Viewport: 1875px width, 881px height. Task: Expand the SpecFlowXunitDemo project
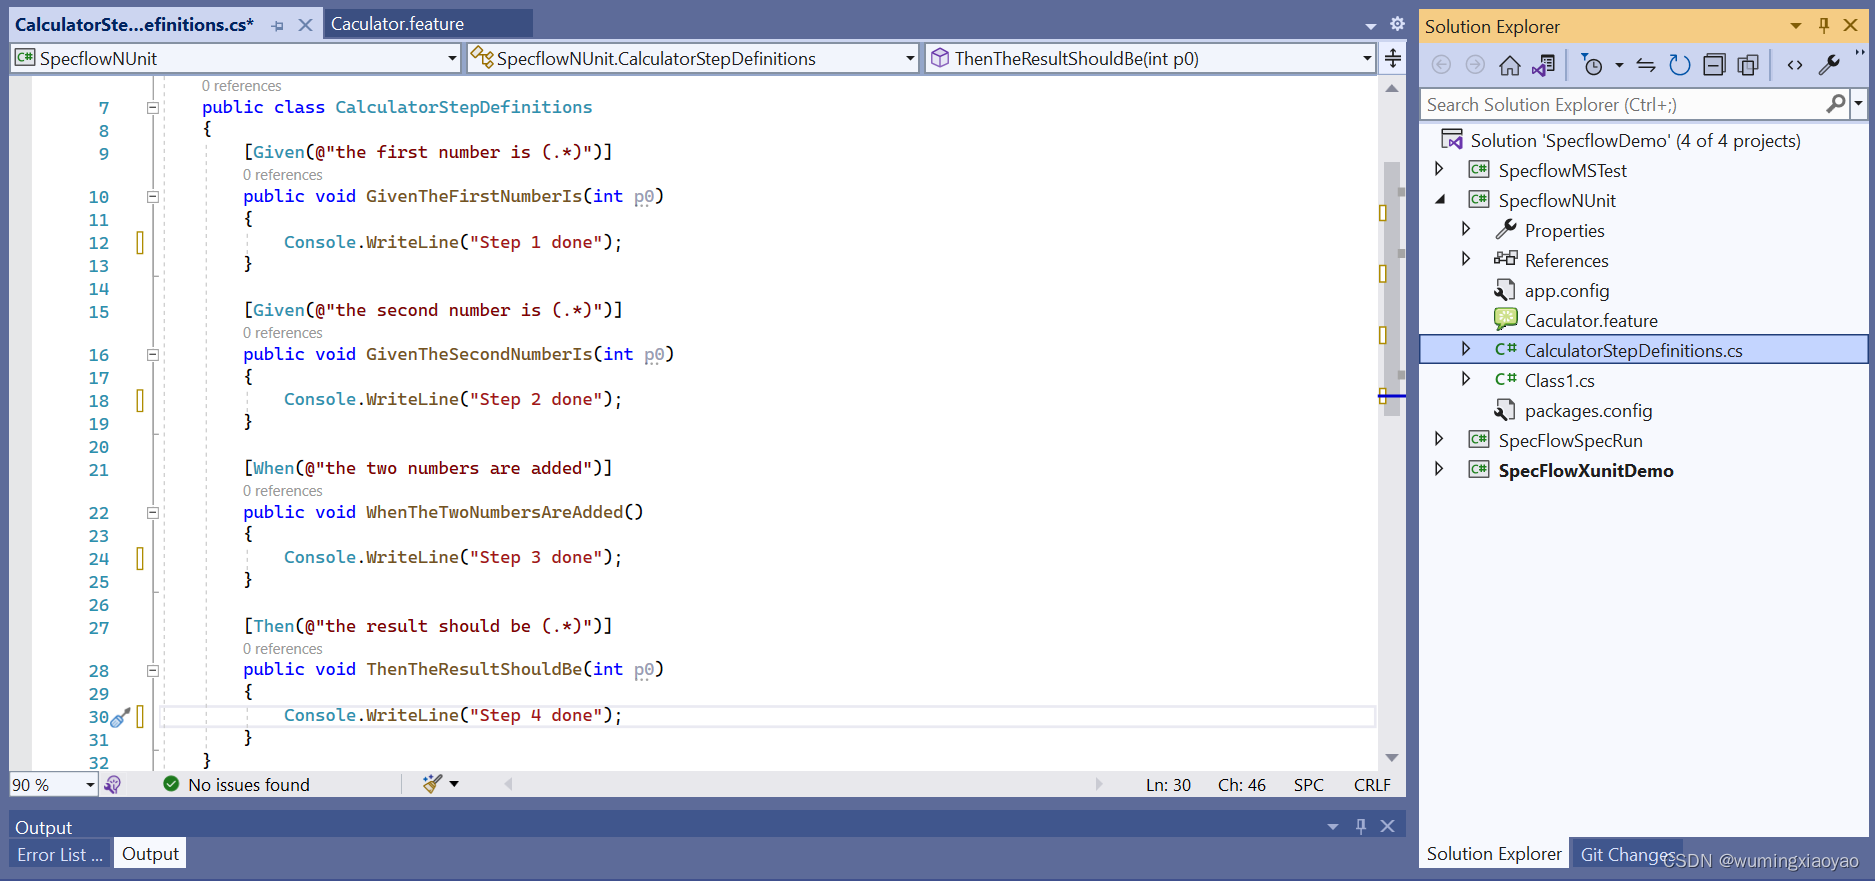pyautogui.click(x=1439, y=469)
